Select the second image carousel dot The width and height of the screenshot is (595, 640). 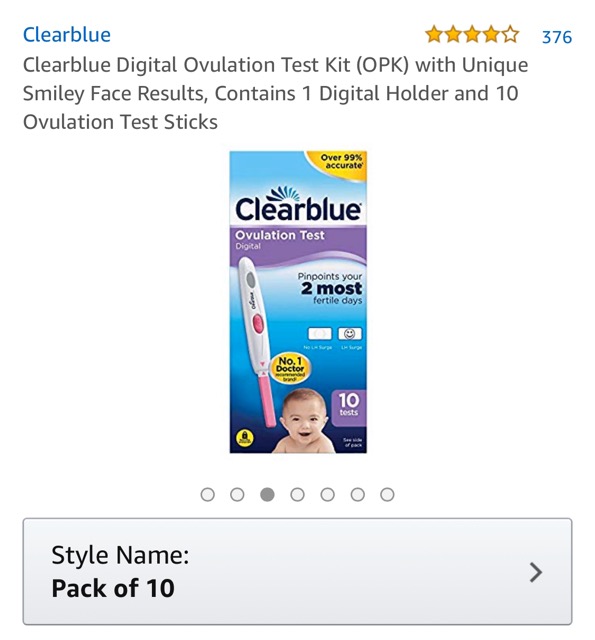[237, 494]
